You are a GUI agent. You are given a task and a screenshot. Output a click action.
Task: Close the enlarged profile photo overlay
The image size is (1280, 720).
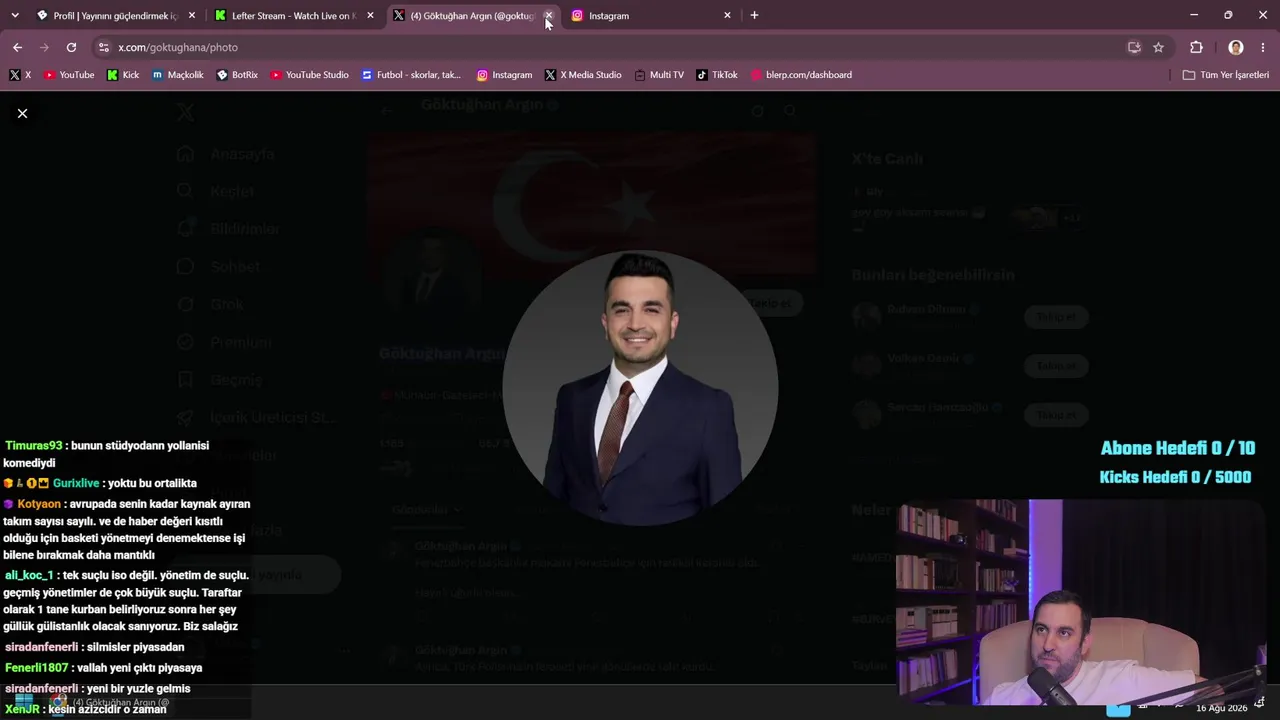pos(22,113)
